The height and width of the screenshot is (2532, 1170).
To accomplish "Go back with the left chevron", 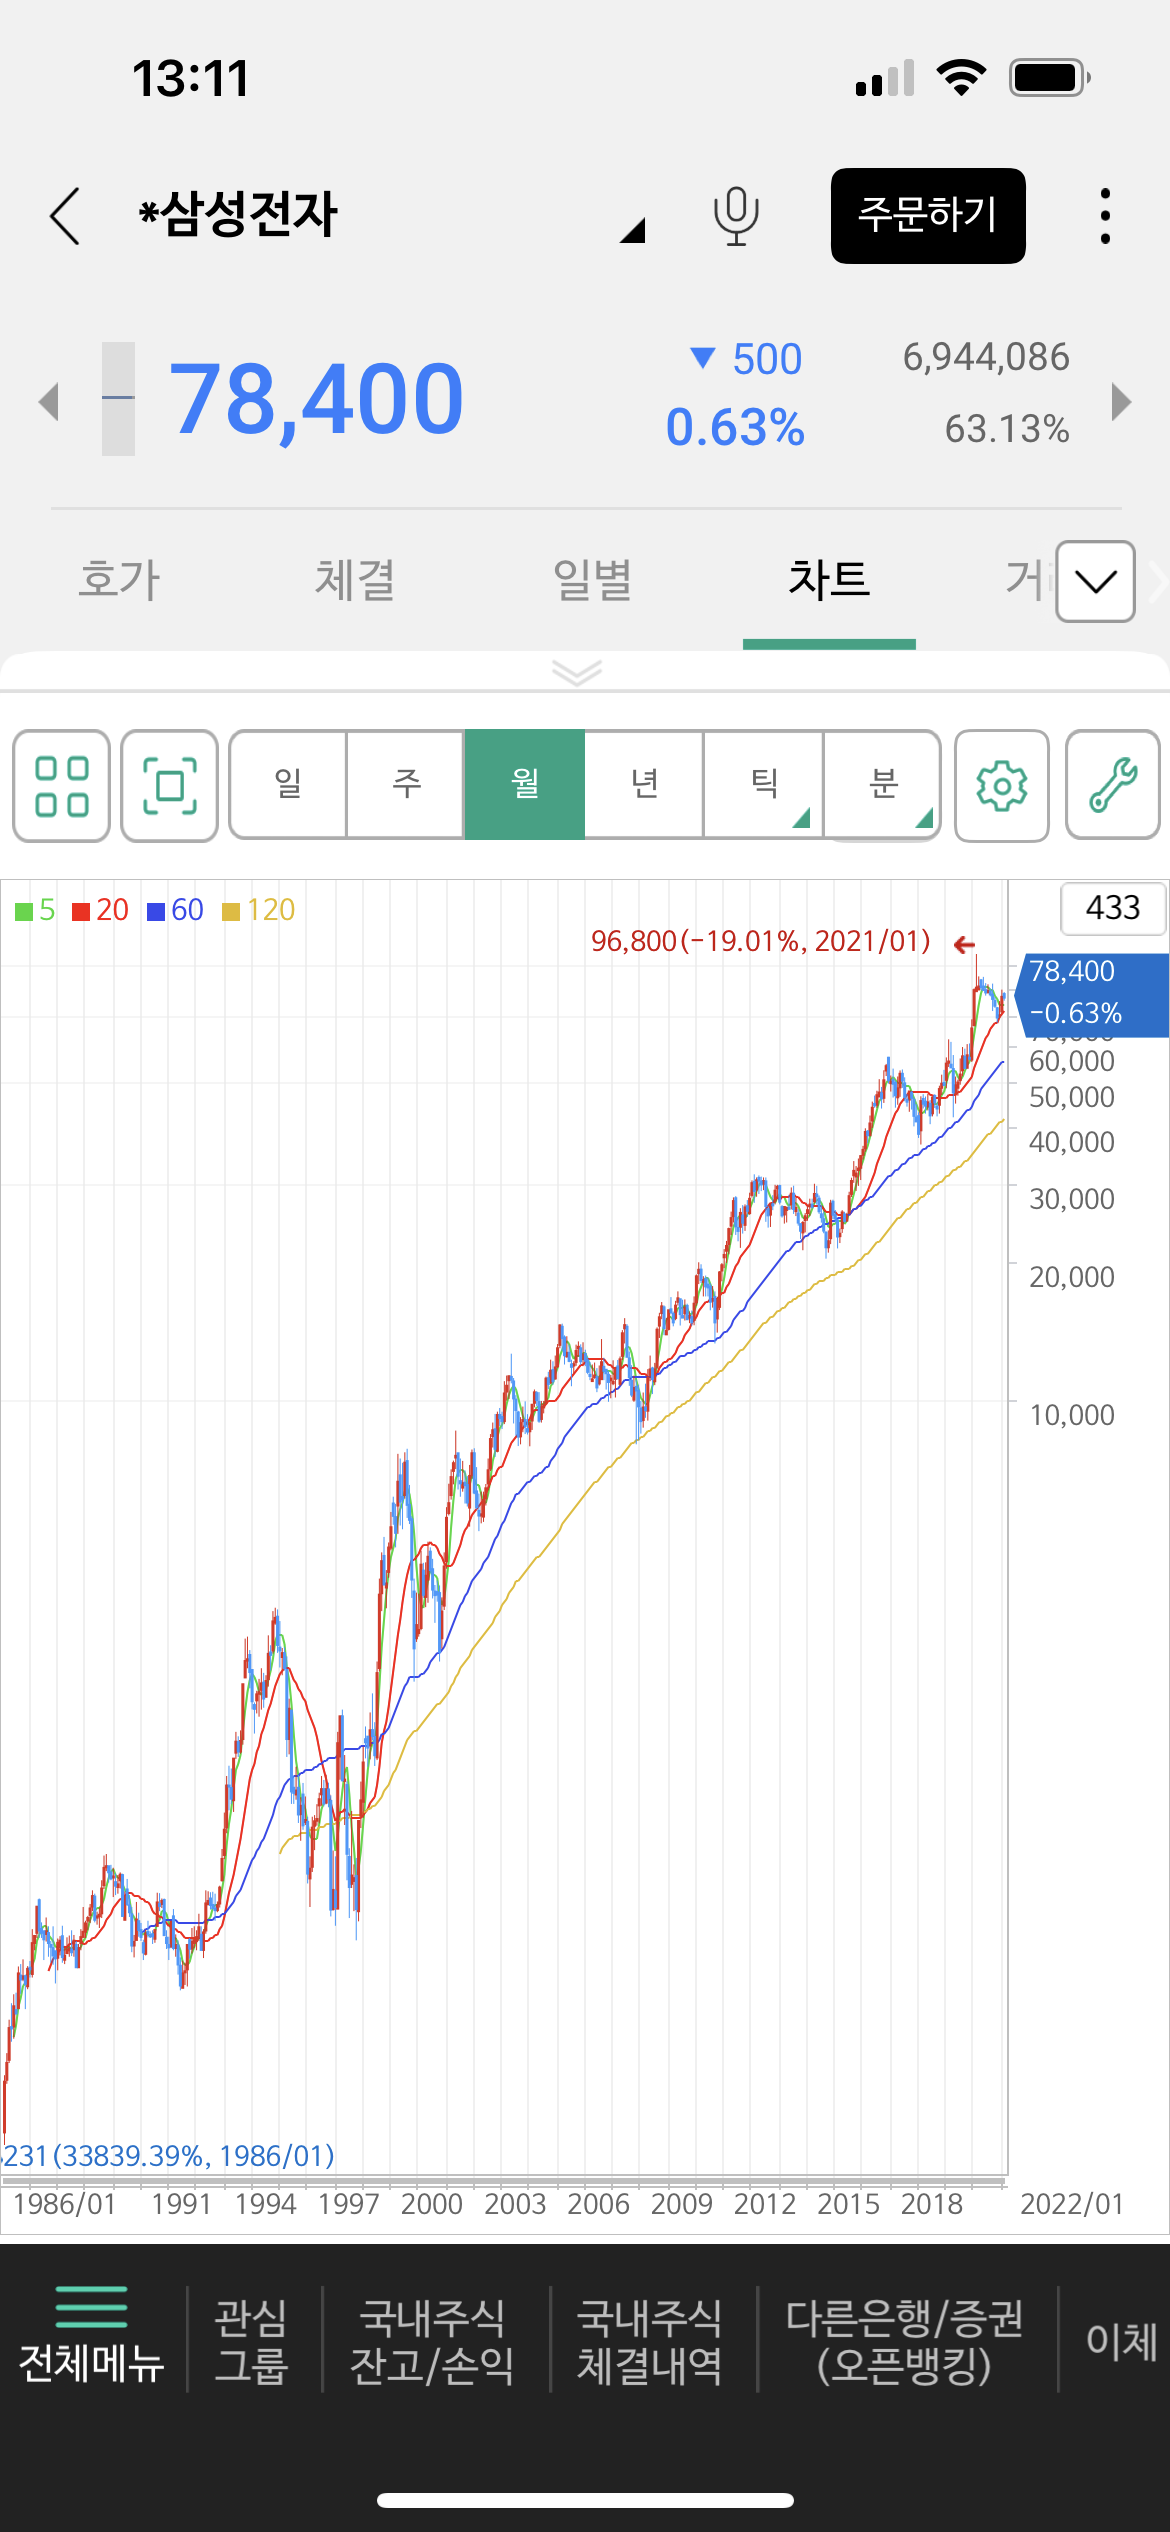I will (x=65, y=216).
